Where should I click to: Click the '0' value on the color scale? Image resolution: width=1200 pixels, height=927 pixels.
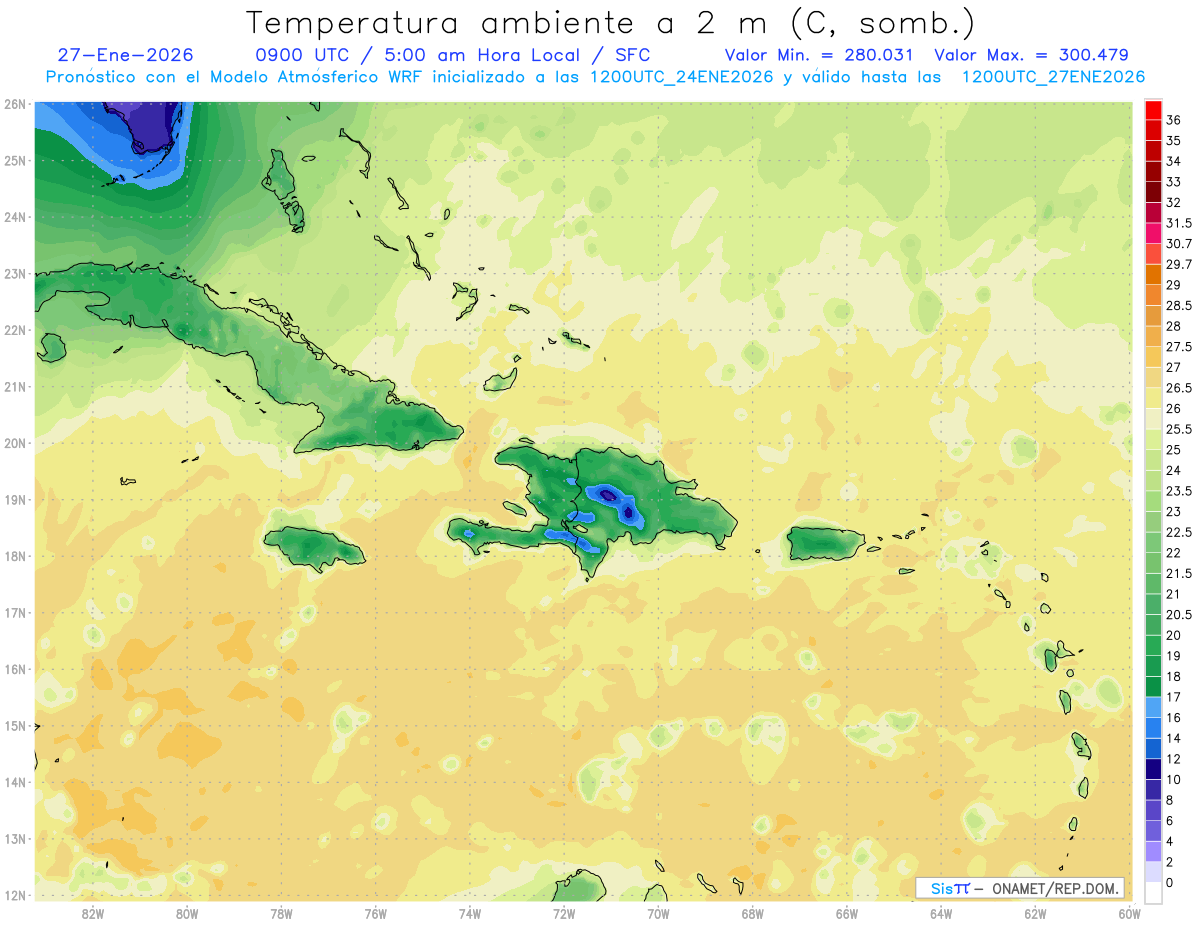pyautogui.click(x=1170, y=882)
